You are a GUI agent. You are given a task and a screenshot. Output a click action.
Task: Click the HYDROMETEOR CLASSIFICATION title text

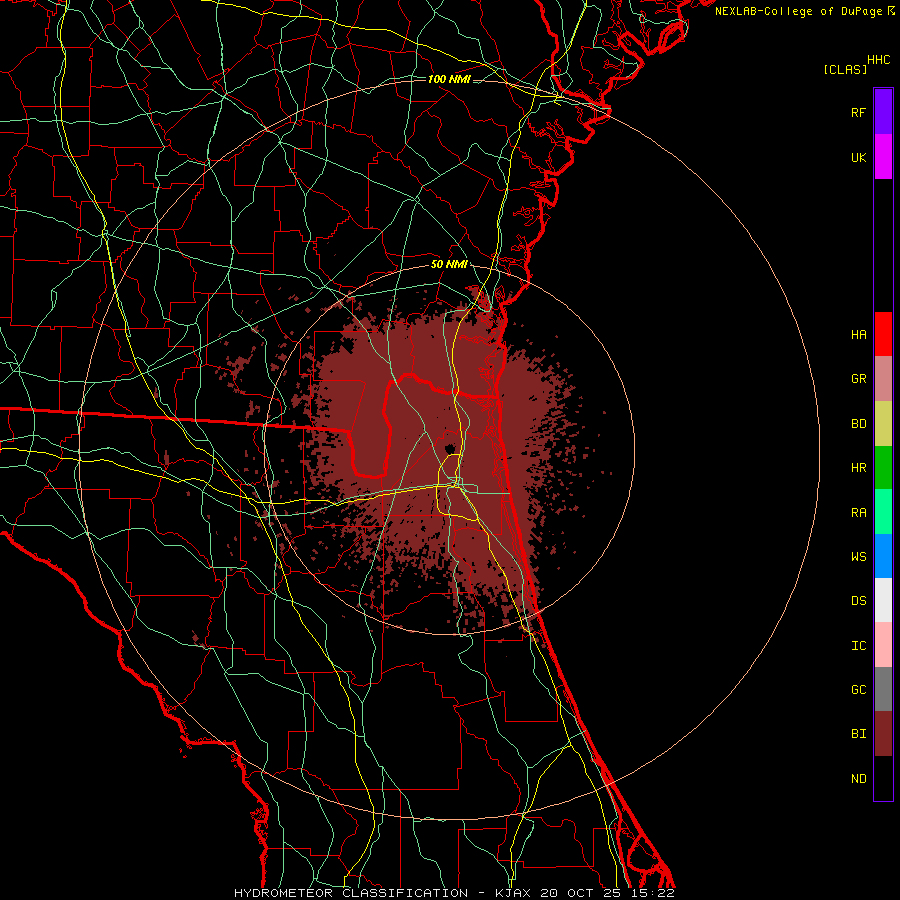[x=351, y=893]
